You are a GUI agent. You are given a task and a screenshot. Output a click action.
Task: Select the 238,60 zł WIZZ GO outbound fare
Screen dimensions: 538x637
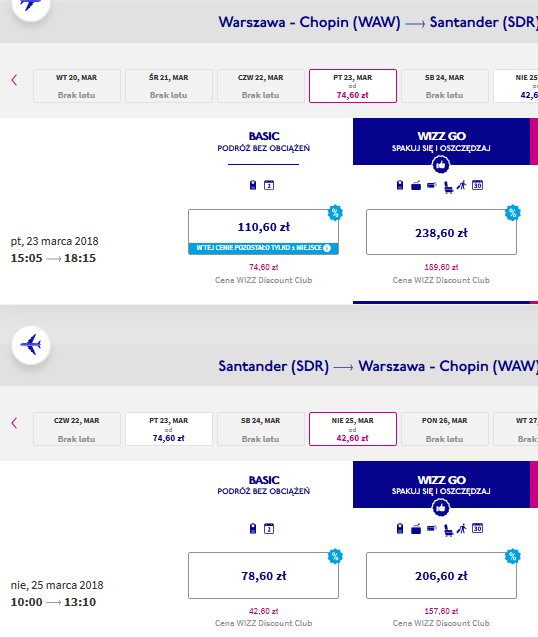(x=441, y=232)
